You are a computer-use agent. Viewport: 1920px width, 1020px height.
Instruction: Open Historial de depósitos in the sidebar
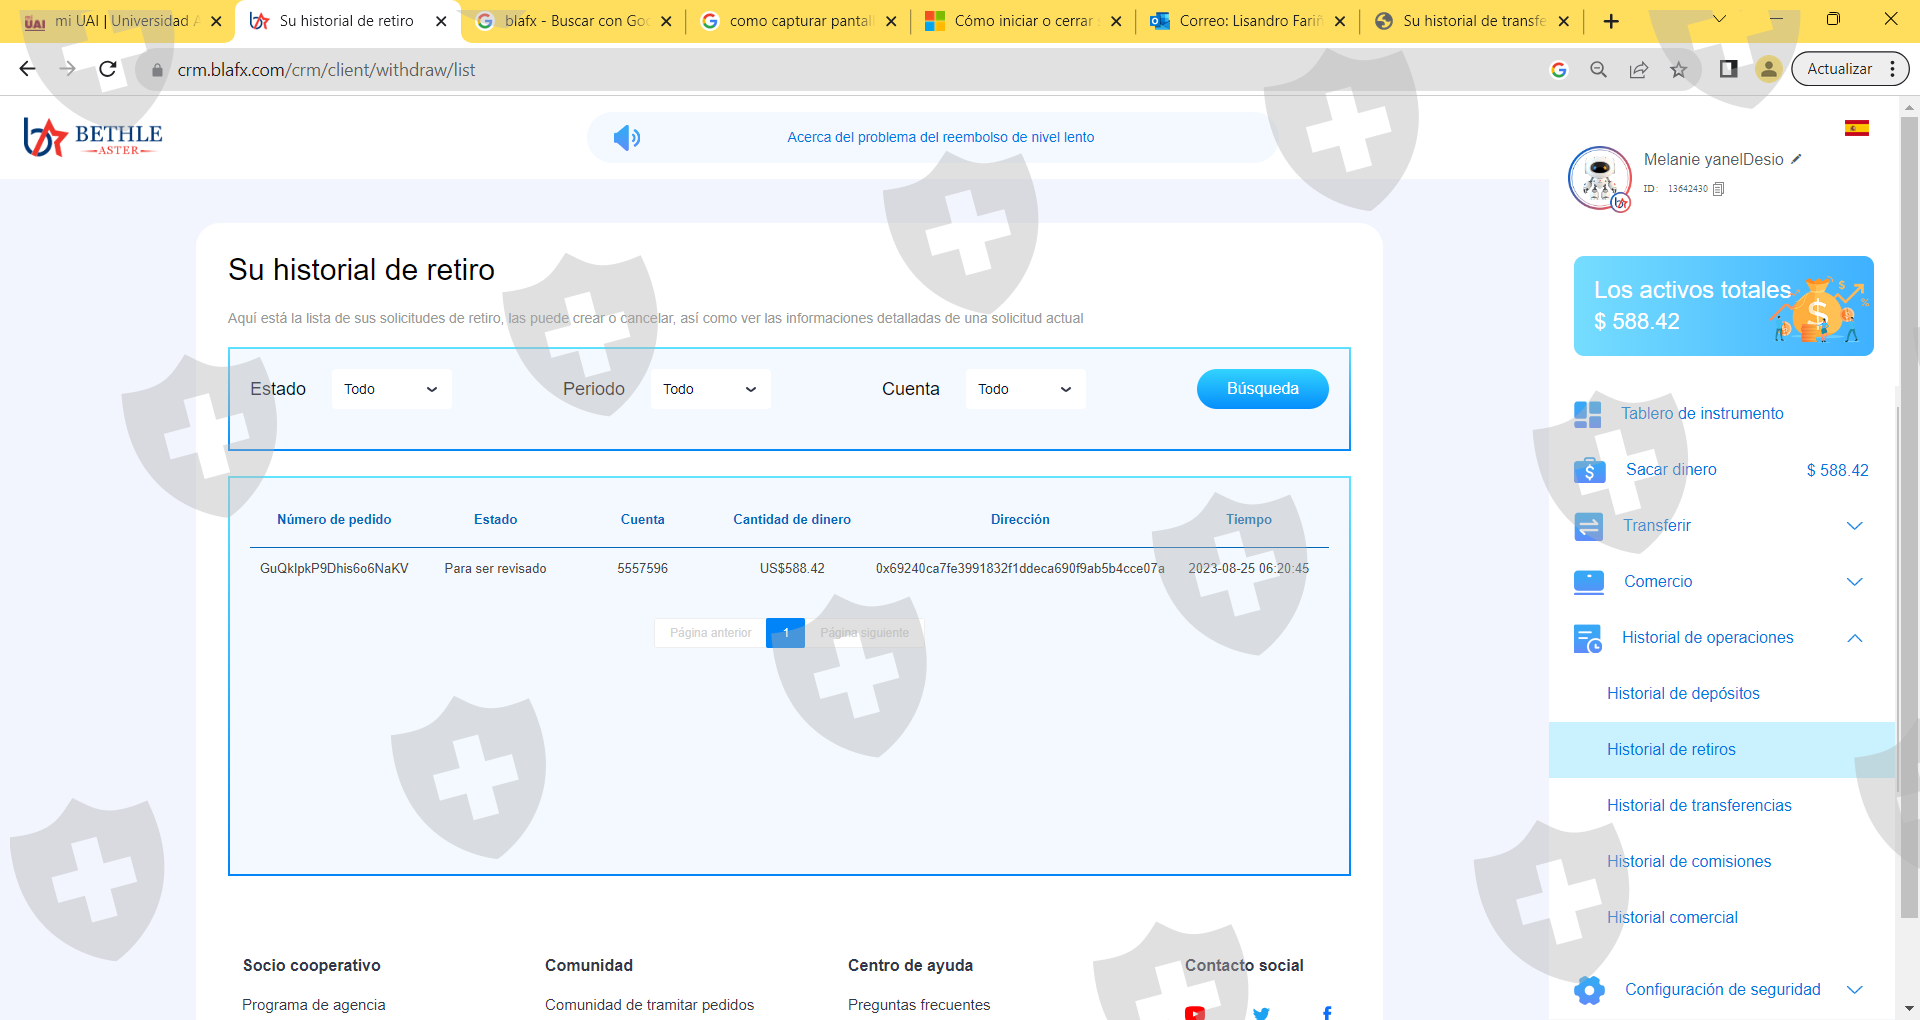click(x=1682, y=694)
